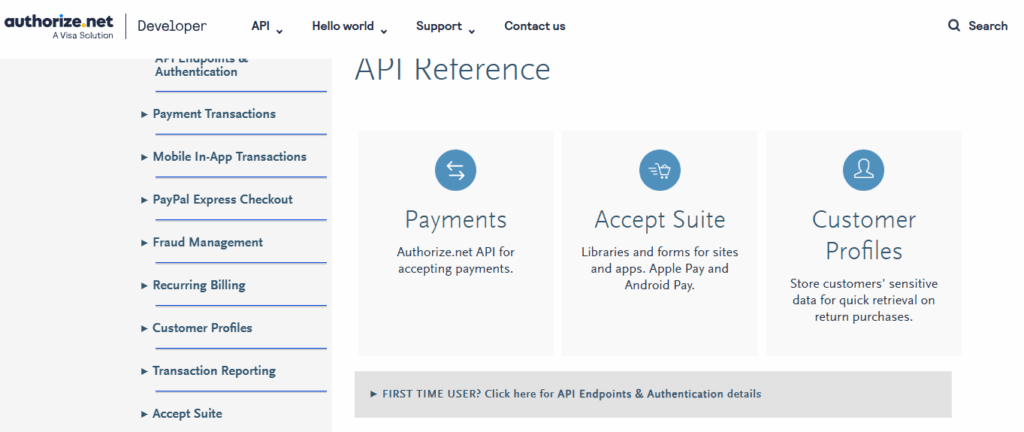Click 'Store customers' sensitive data' description
This screenshot has width=1024, height=432.
coord(863,301)
